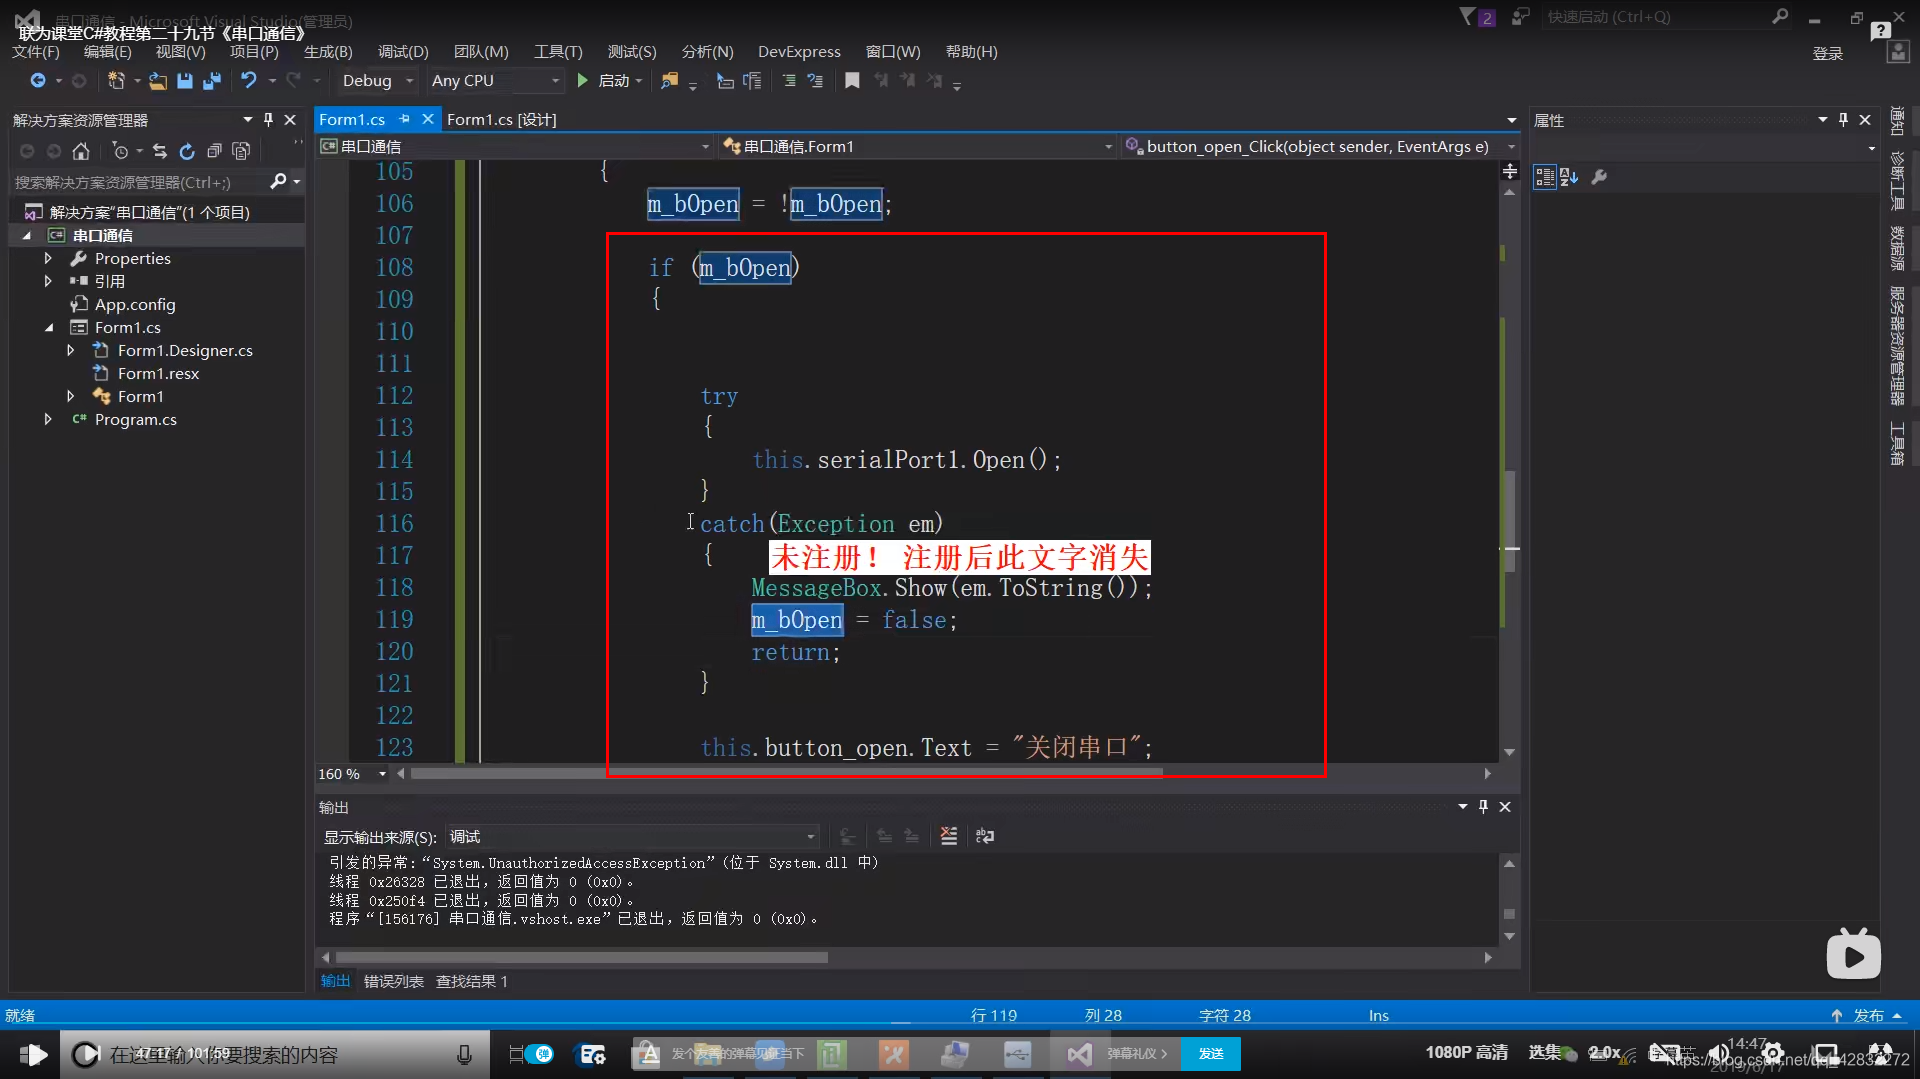This screenshot has width=1920, height=1079.
Task: Toggle a bookmark with the bookmark icon
Action: tap(852, 81)
